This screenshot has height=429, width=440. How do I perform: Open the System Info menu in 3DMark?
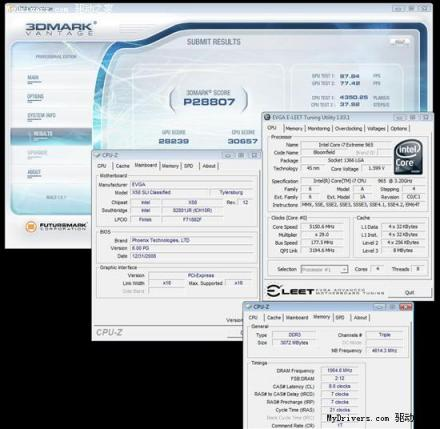(x=41, y=116)
